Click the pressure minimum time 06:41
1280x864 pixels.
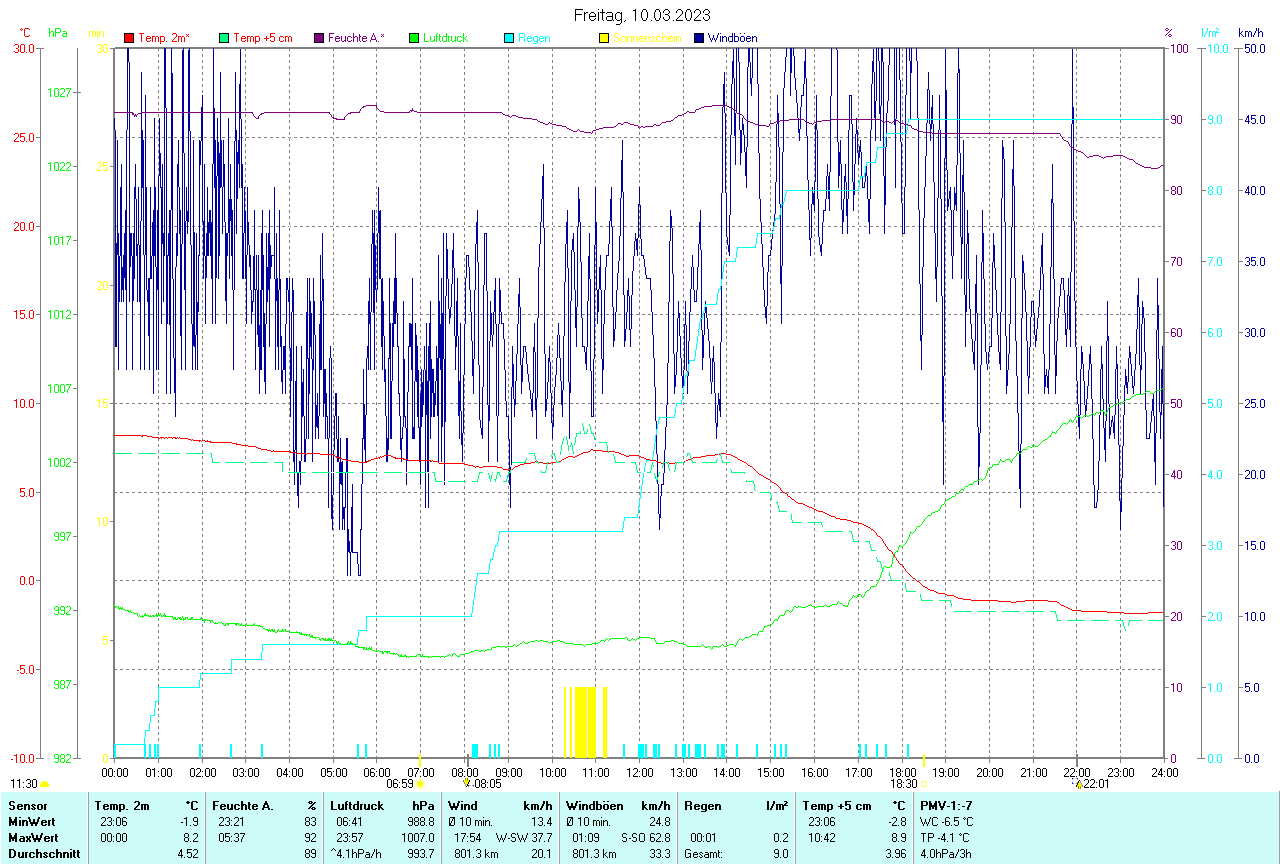[351, 821]
